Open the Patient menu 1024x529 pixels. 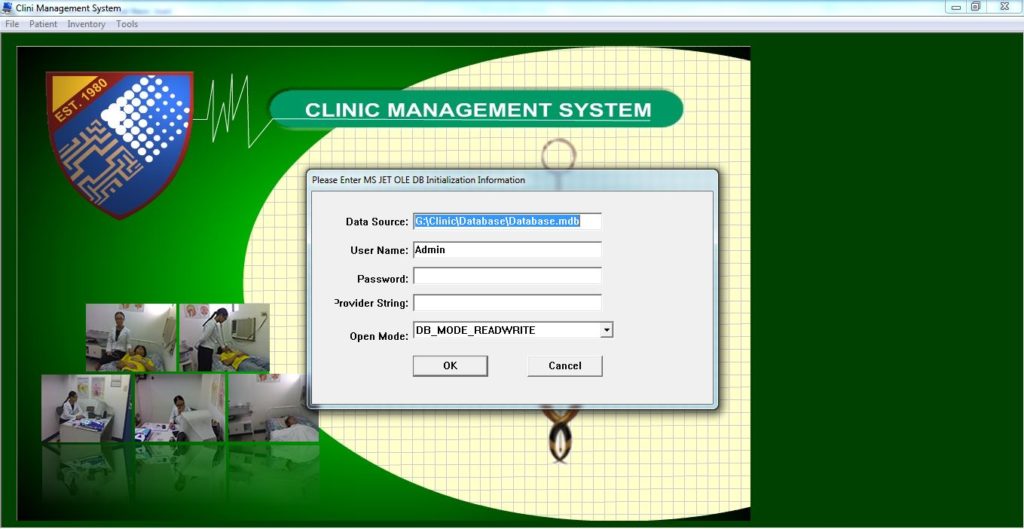click(43, 24)
